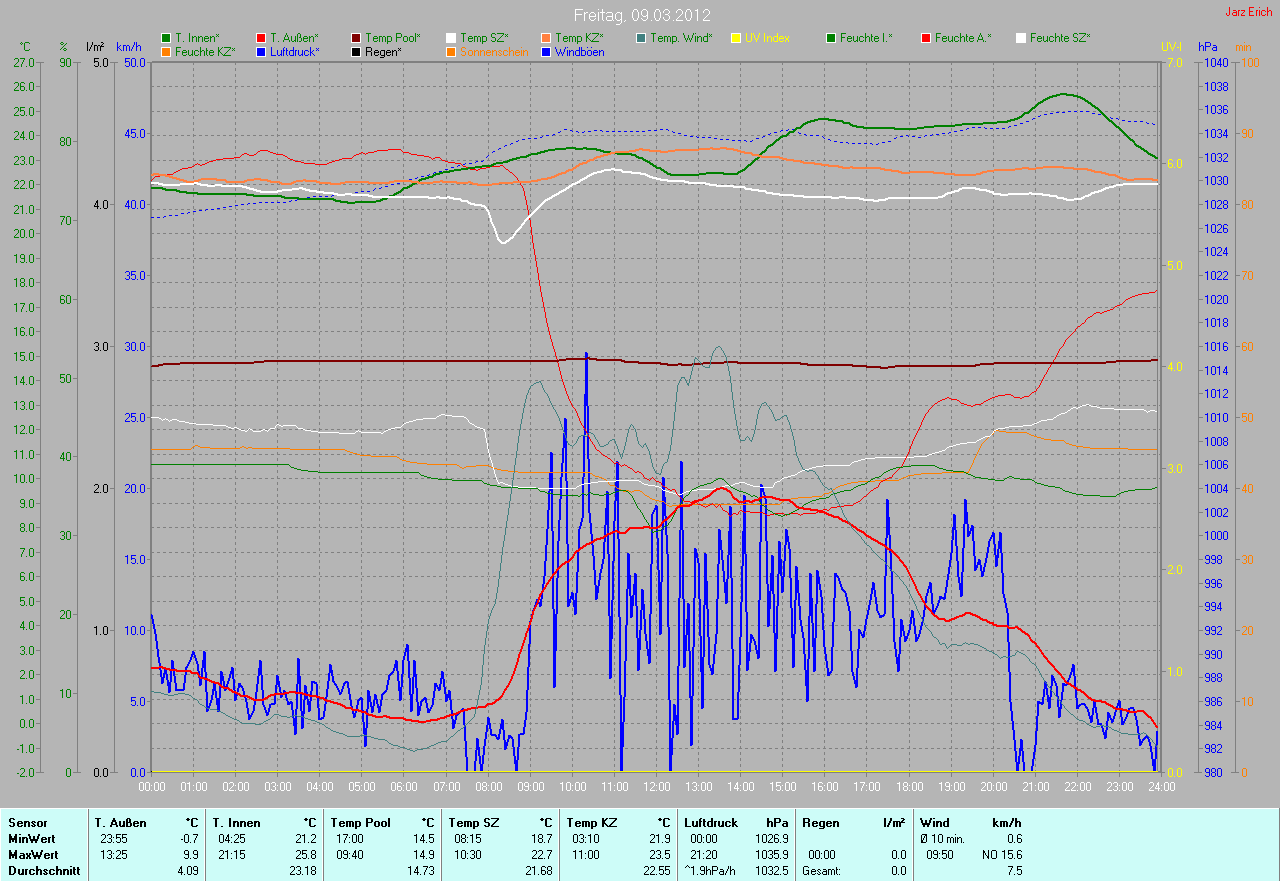The width and height of the screenshot is (1280, 881).
Task: Click the yellow UV Index legend marker
Action: [736, 38]
